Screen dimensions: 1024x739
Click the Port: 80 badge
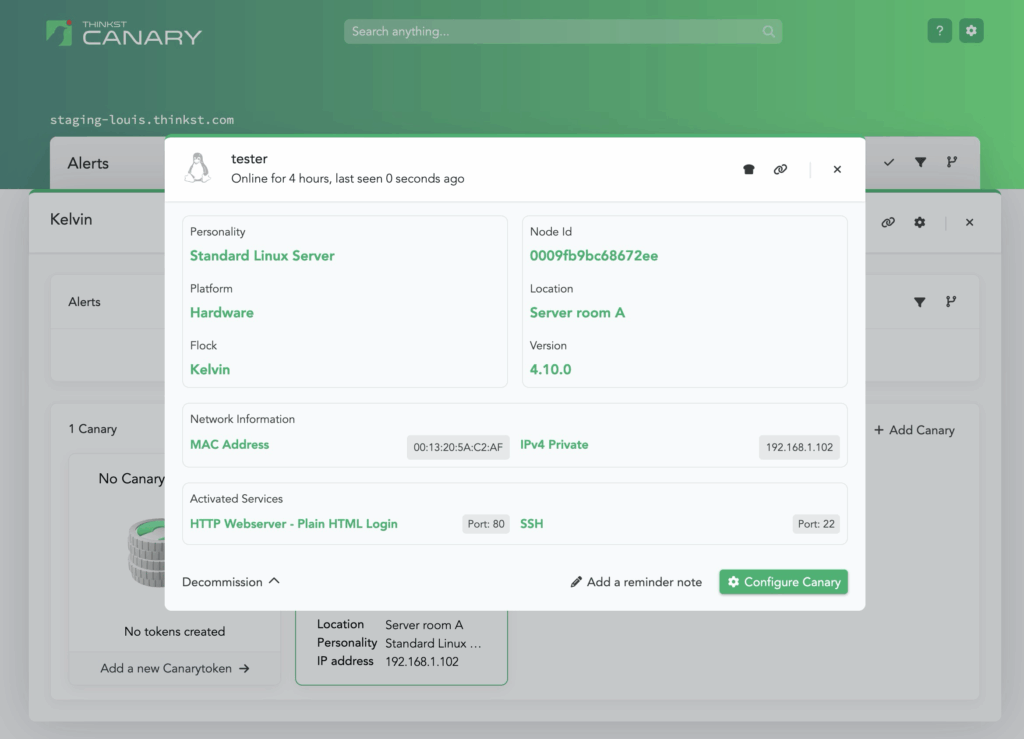click(x=486, y=524)
